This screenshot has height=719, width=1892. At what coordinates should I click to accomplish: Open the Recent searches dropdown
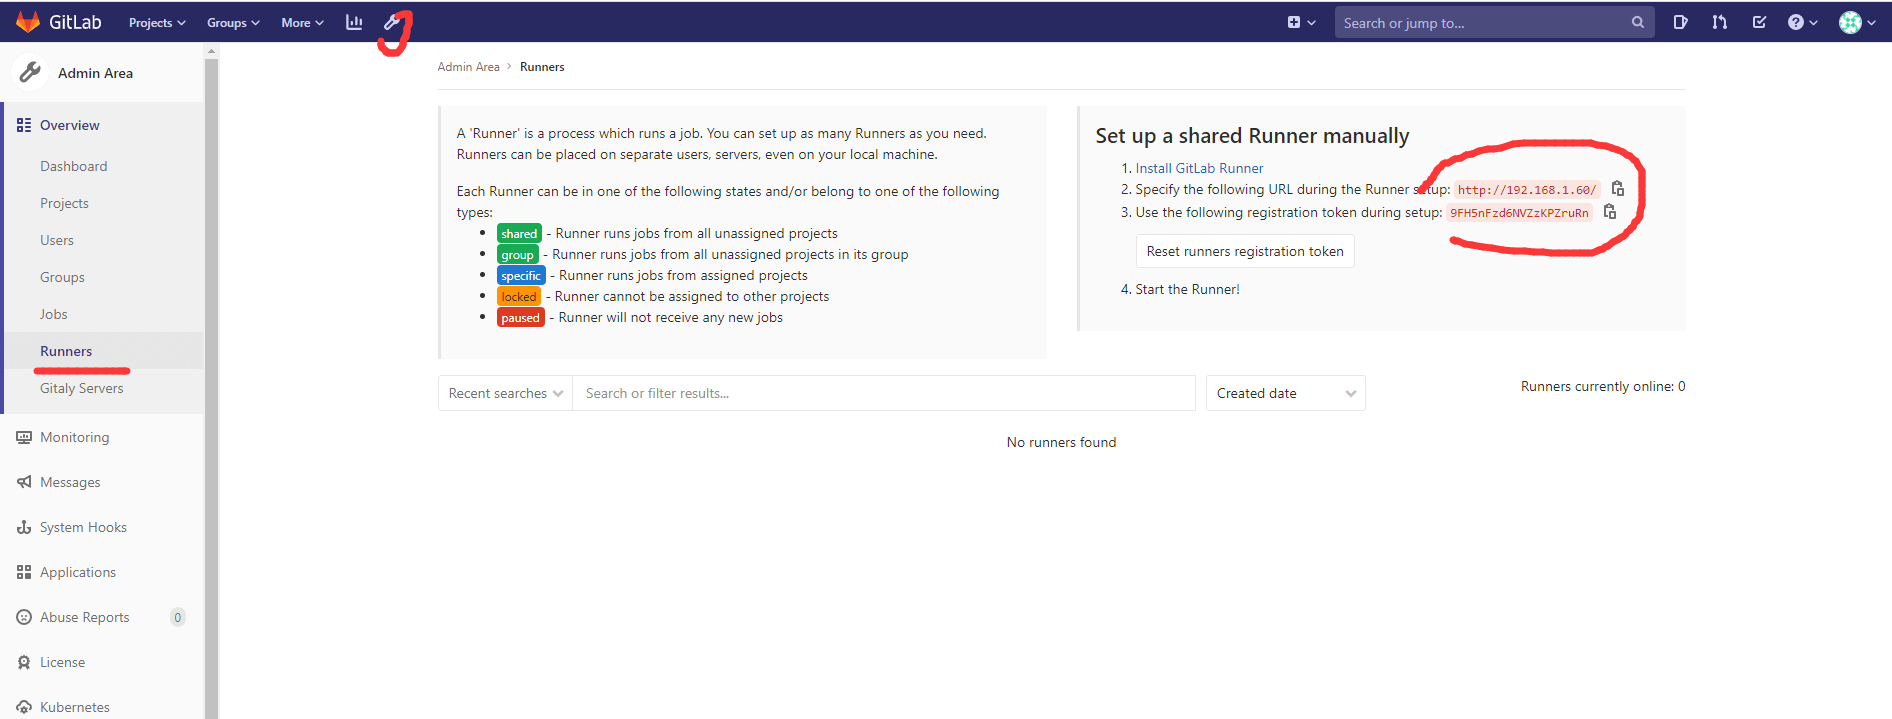tap(505, 393)
